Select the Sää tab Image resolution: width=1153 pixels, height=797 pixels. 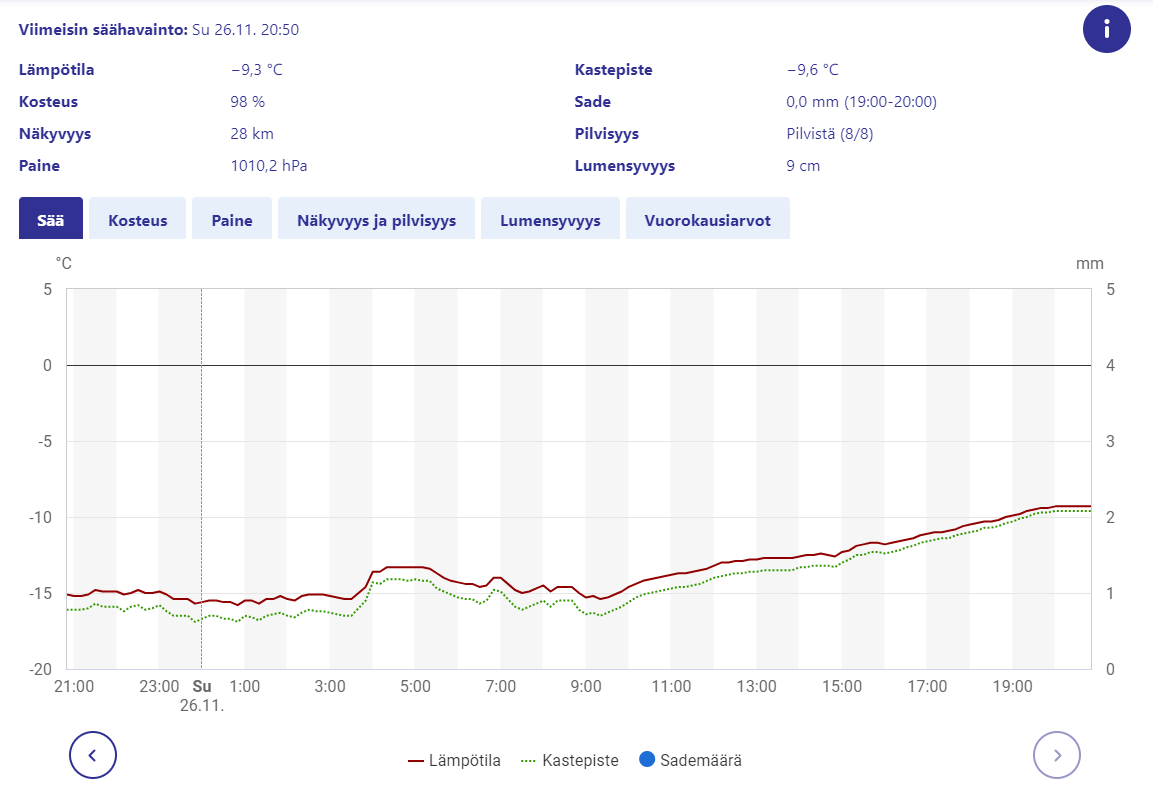pyautogui.click(x=51, y=219)
